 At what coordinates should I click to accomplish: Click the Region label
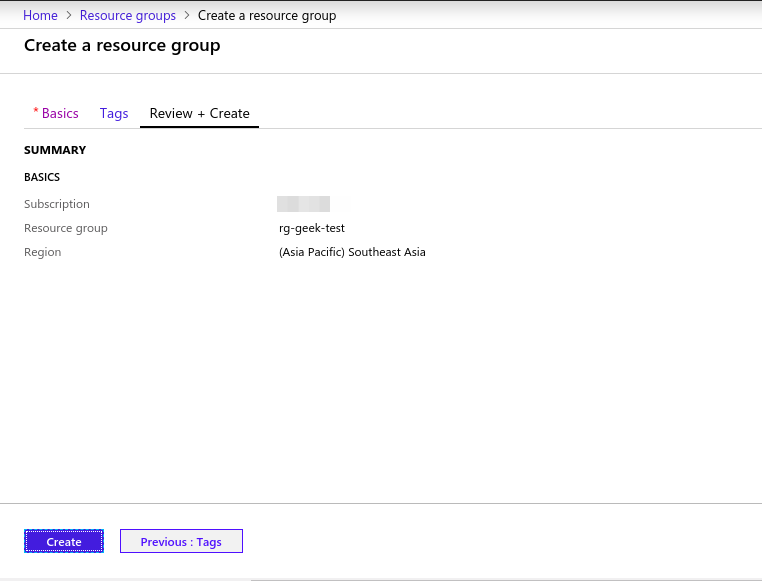[43, 252]
